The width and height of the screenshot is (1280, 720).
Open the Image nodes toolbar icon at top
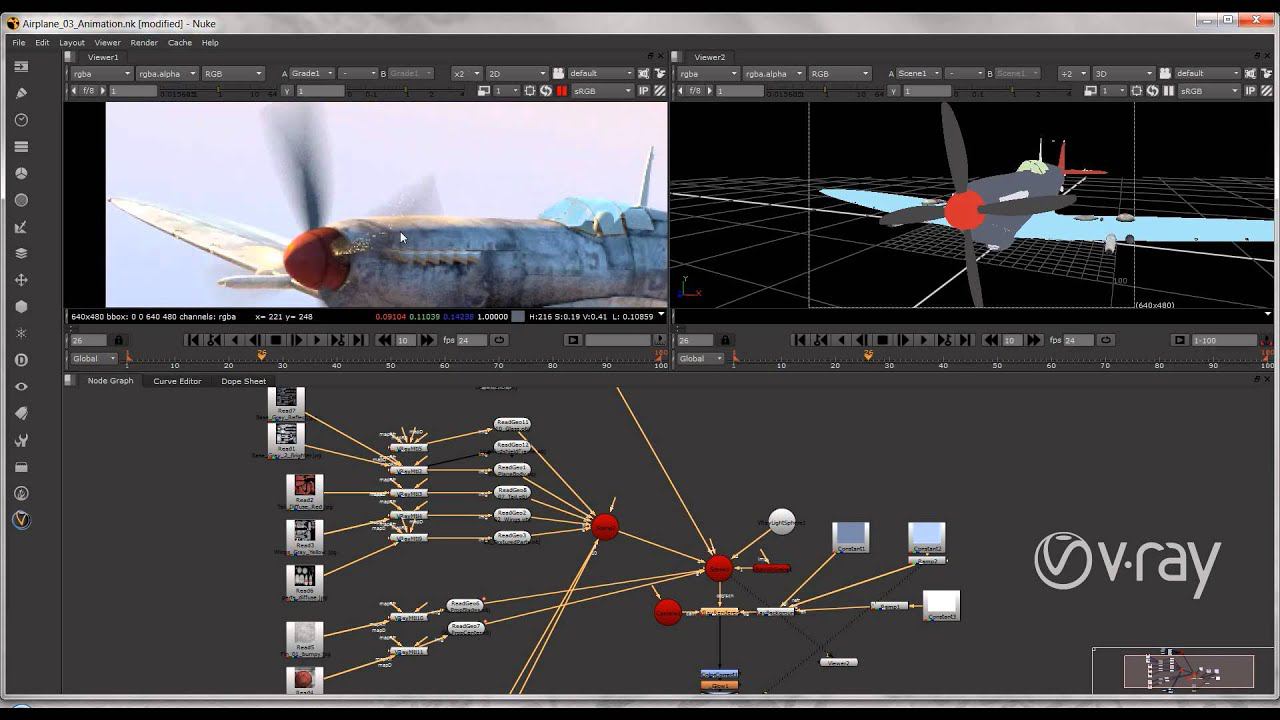[x=21, y=66]
